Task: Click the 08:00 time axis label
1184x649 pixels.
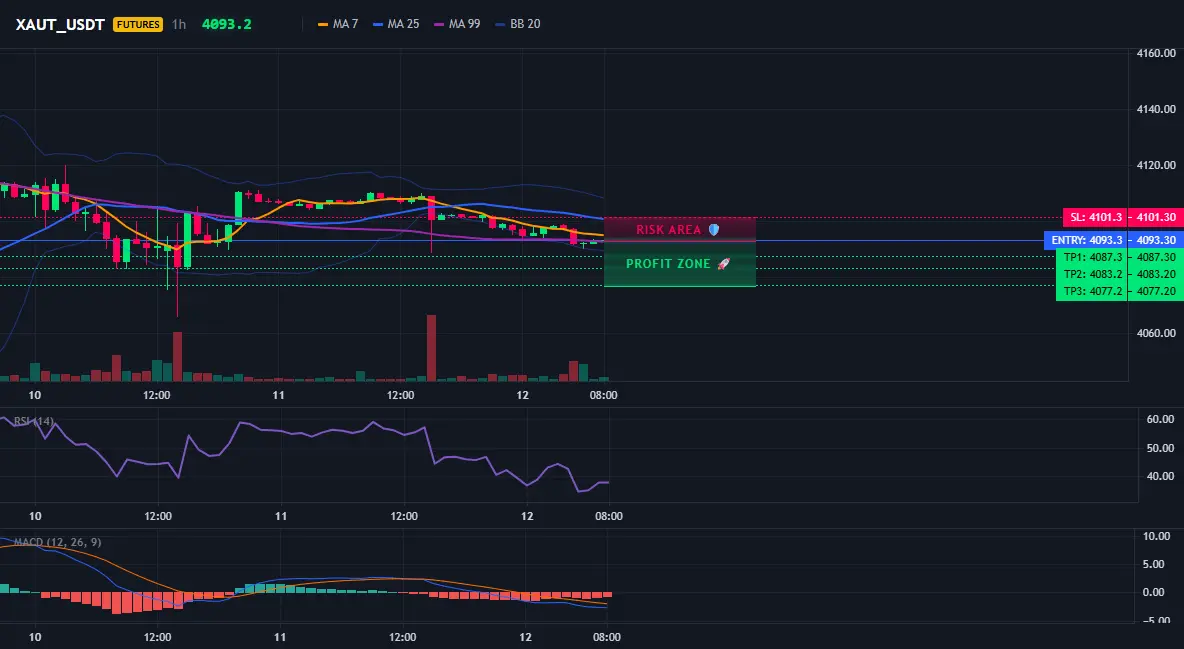Action: (603, 395)
